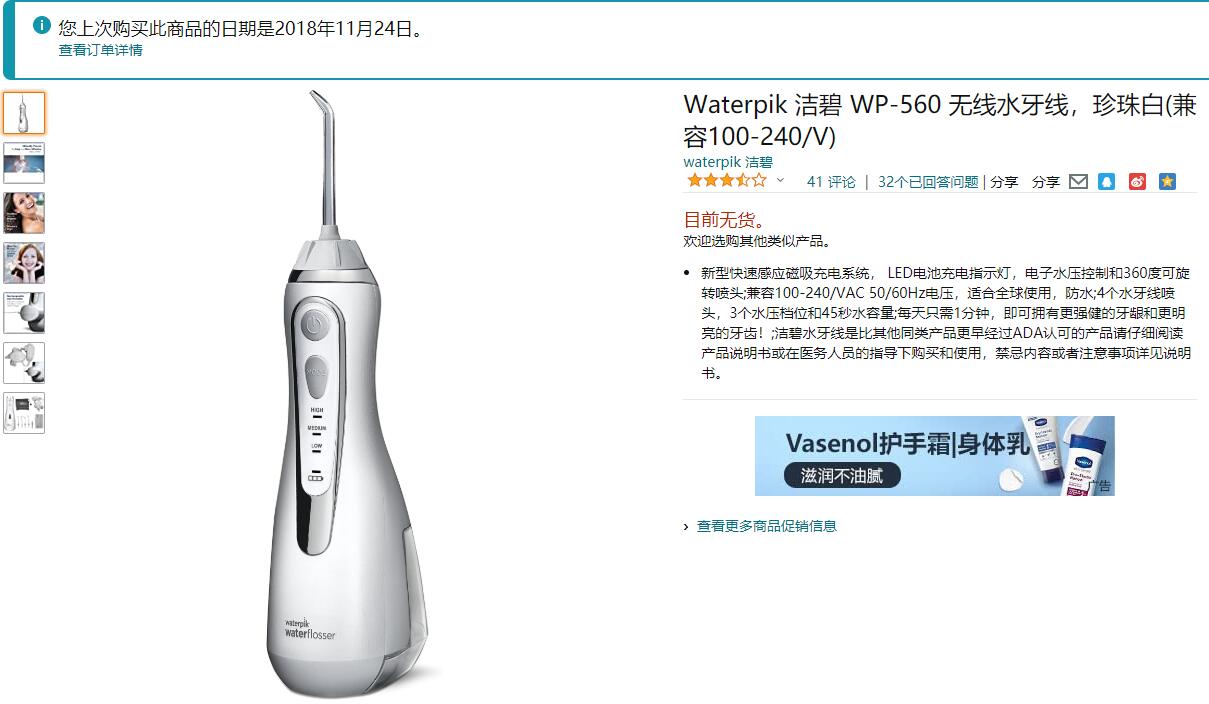Click the star rating icons
Image resolution: width=1209 pixels, height=704 pixels.
726,181
